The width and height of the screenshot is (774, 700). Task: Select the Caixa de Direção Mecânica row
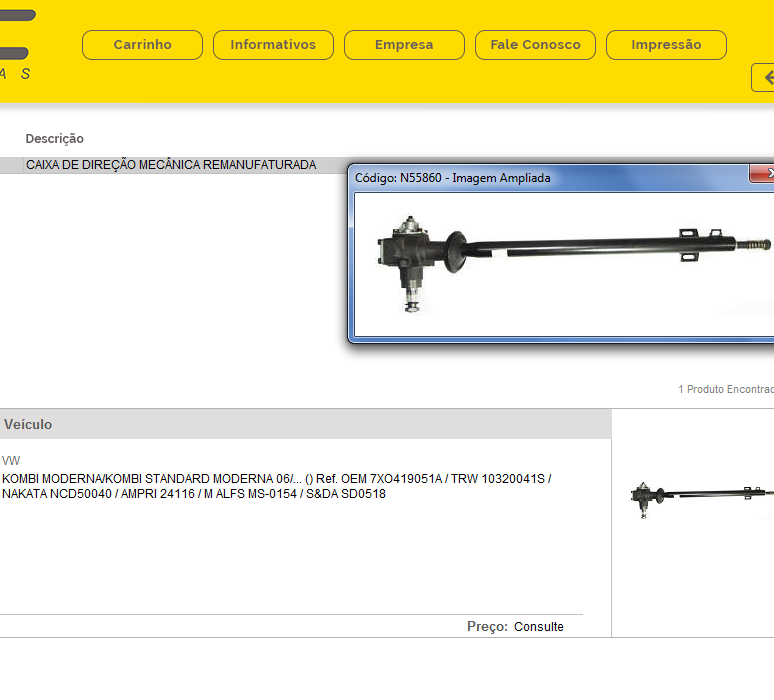point(171,165)
